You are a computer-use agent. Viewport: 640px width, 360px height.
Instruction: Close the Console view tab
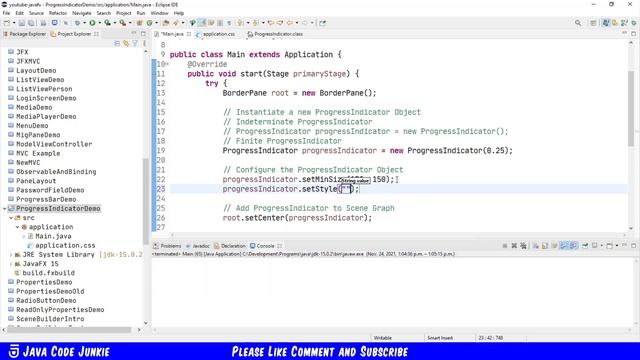(x=280, y=246)
